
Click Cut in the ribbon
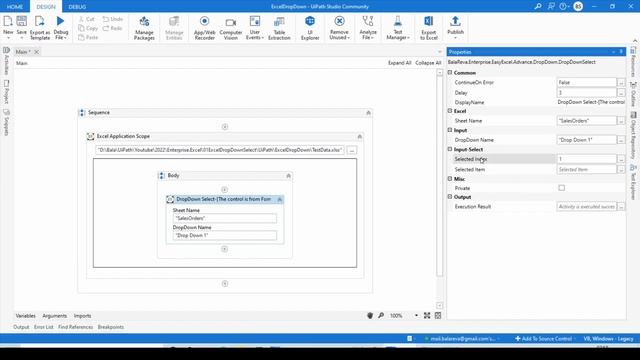coord(87,19)
